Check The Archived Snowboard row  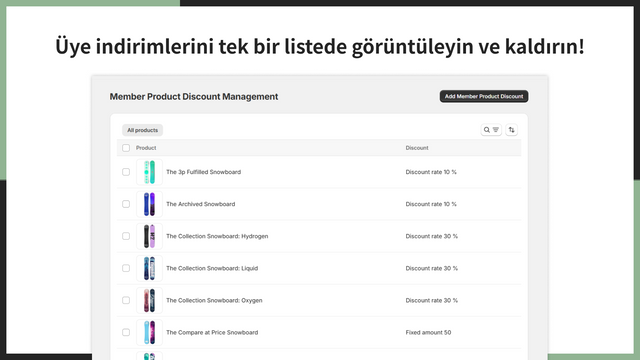[x=126, y=204]
